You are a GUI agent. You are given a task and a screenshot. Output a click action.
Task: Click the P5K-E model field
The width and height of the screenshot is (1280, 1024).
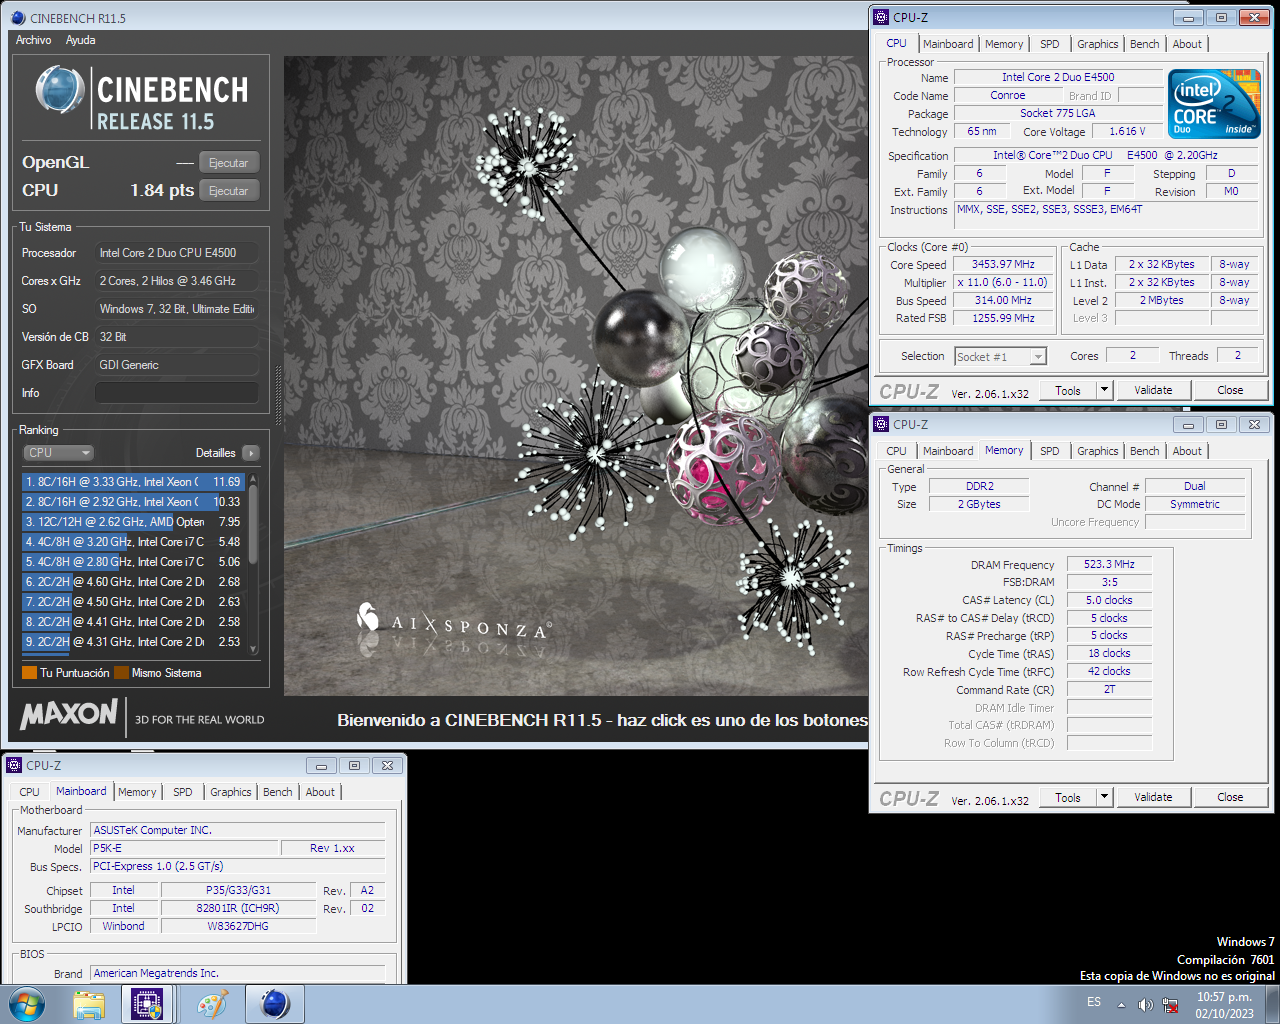point(185,848)
